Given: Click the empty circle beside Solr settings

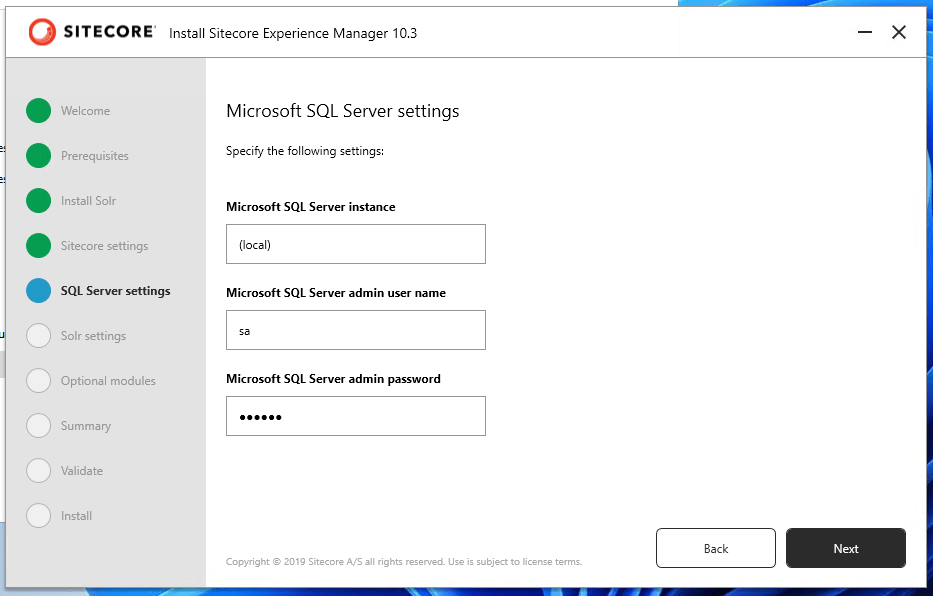Looking at the screenshot, I should 38,336.
